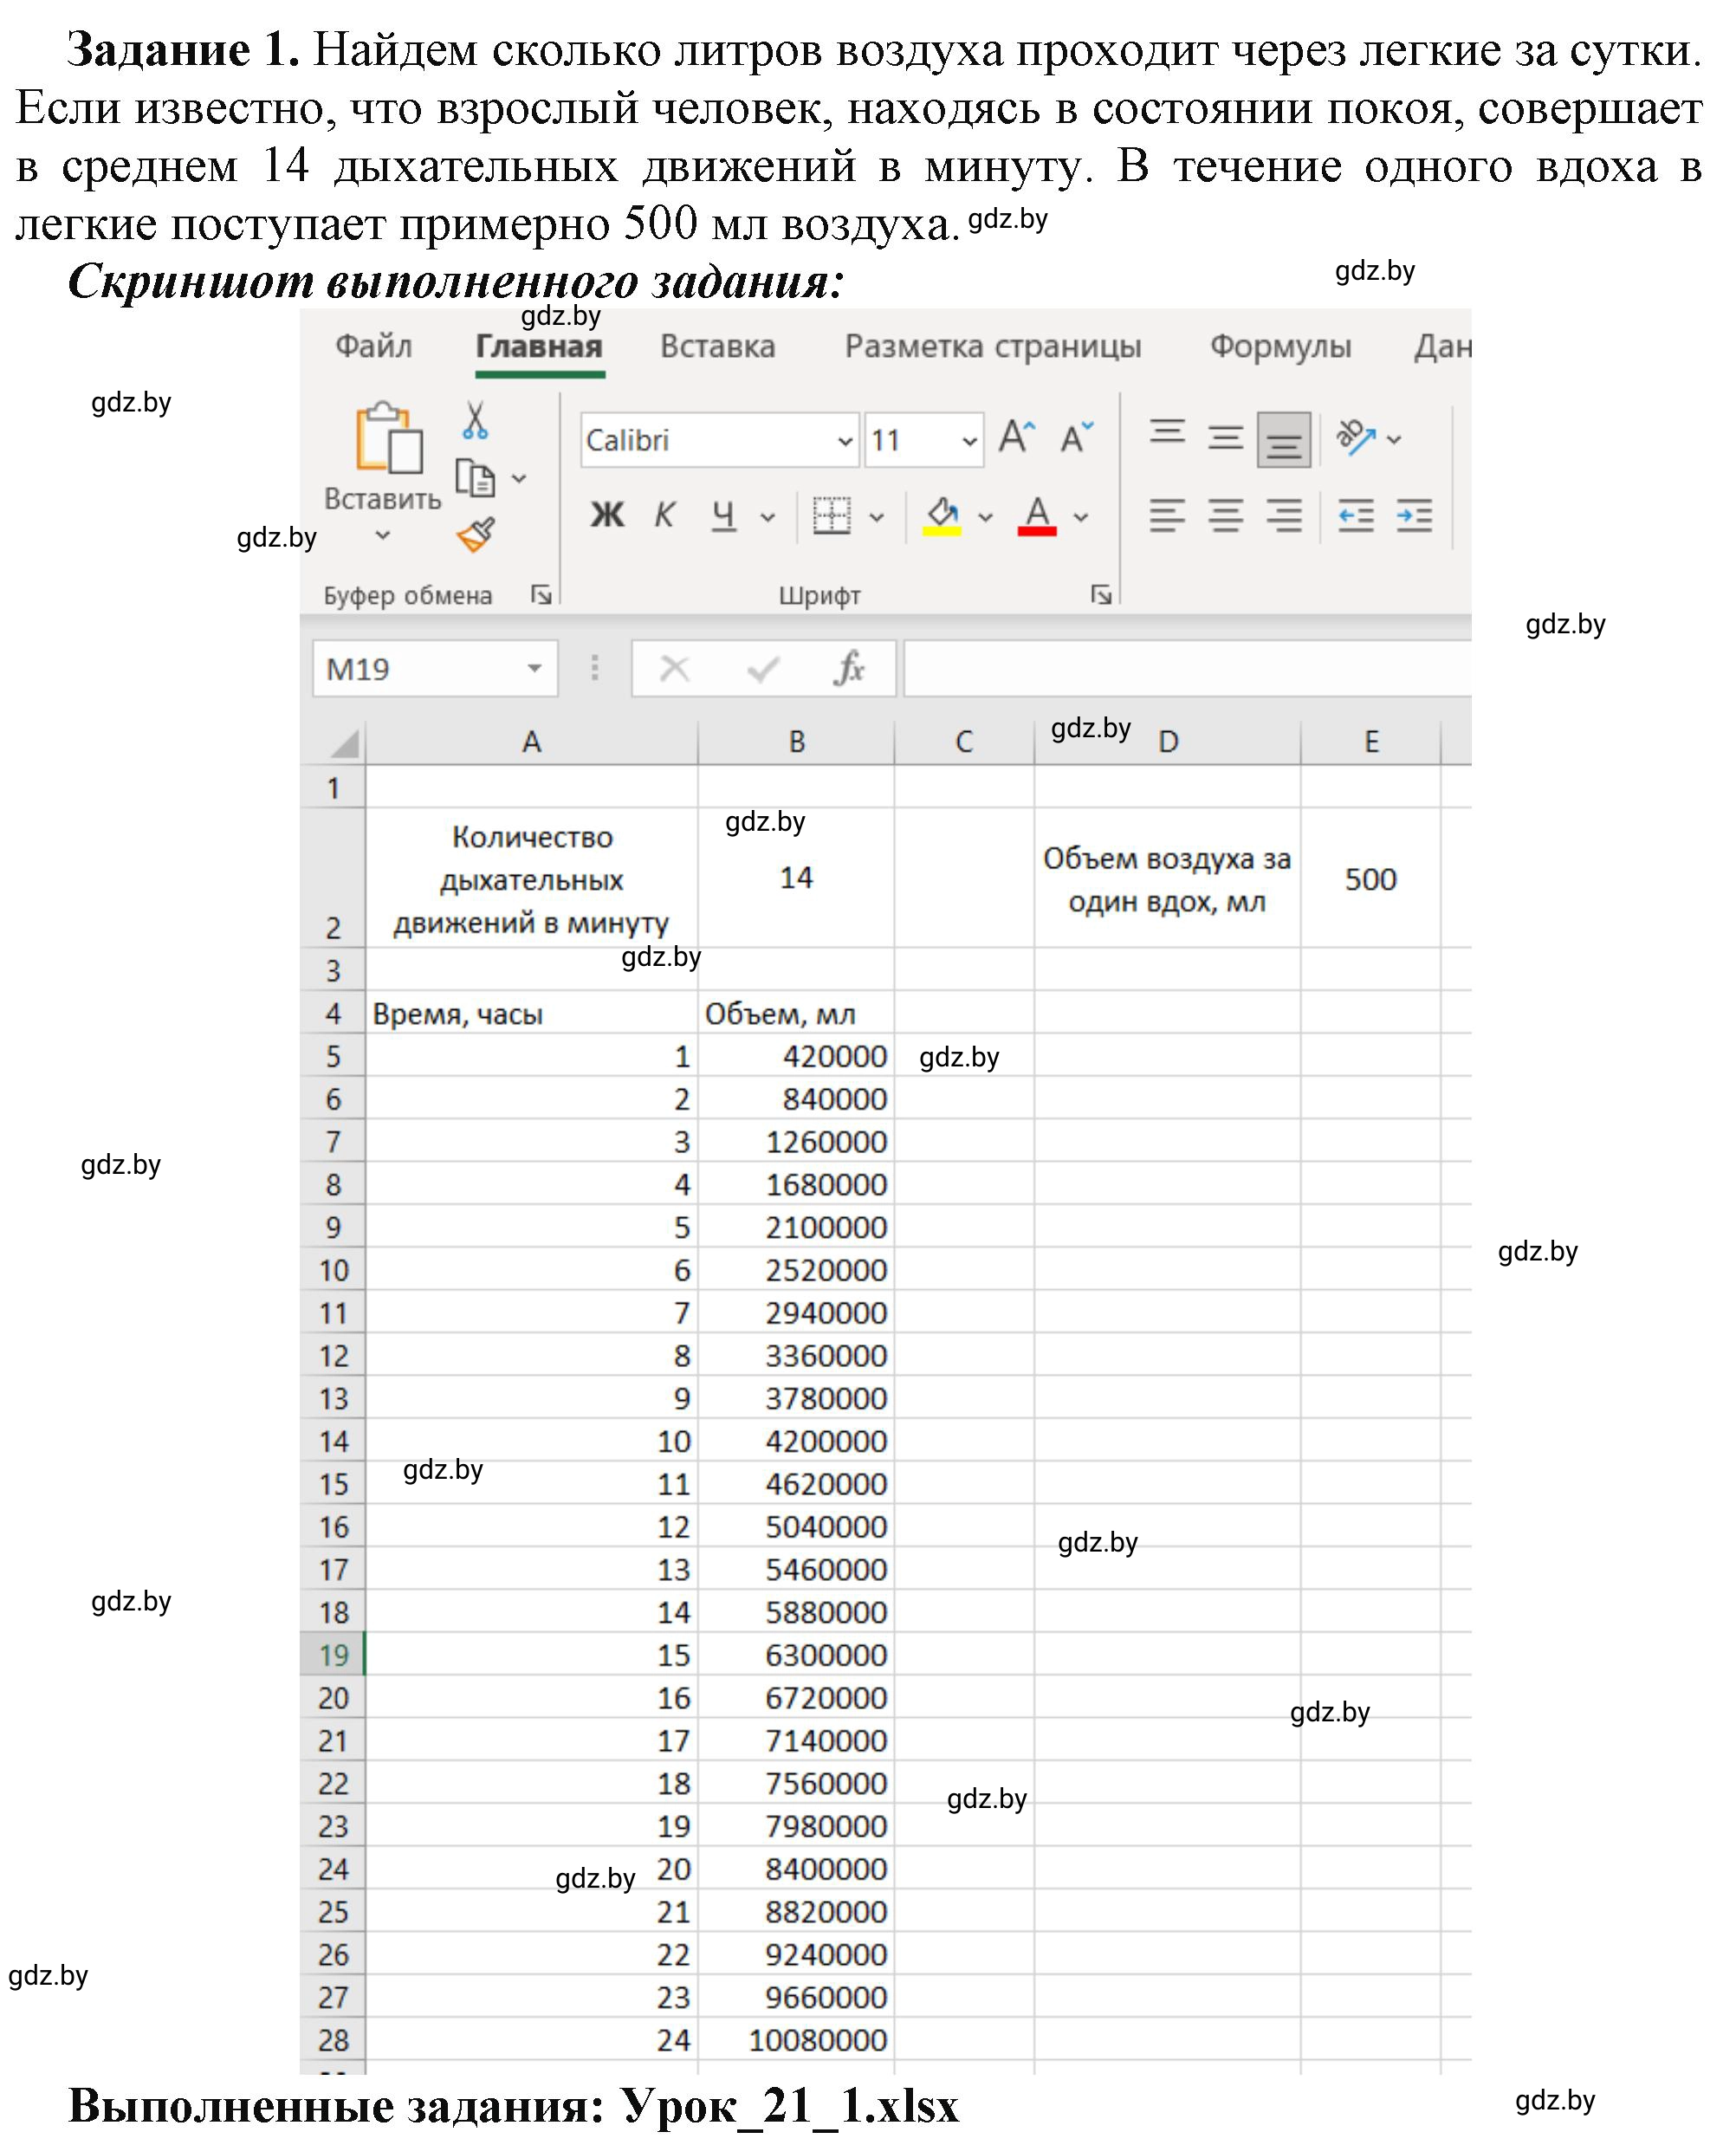
Task: Switch to the Вставка tab
Action: point(718,346)
